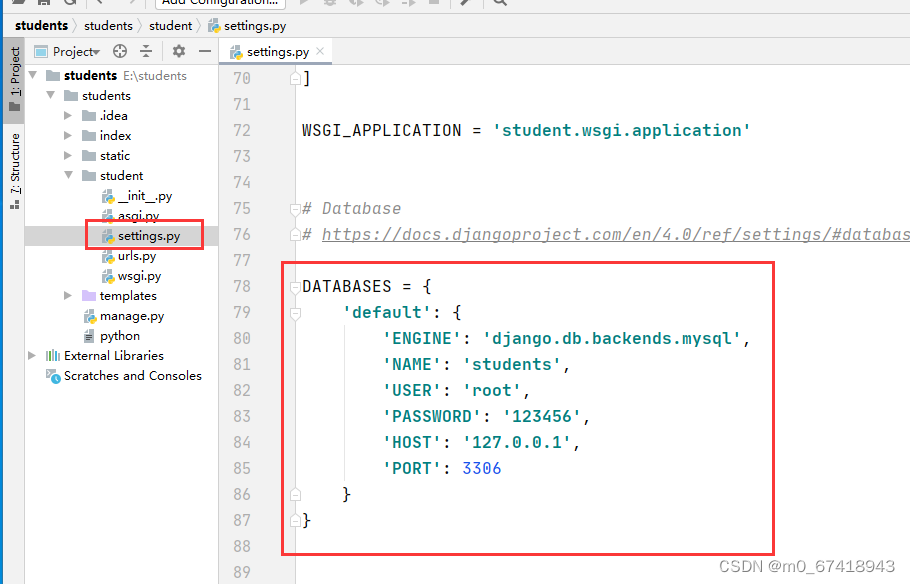The image size is (910, 584).
Task: Switch to the settings.py editor tab
Action: [277, 52]
